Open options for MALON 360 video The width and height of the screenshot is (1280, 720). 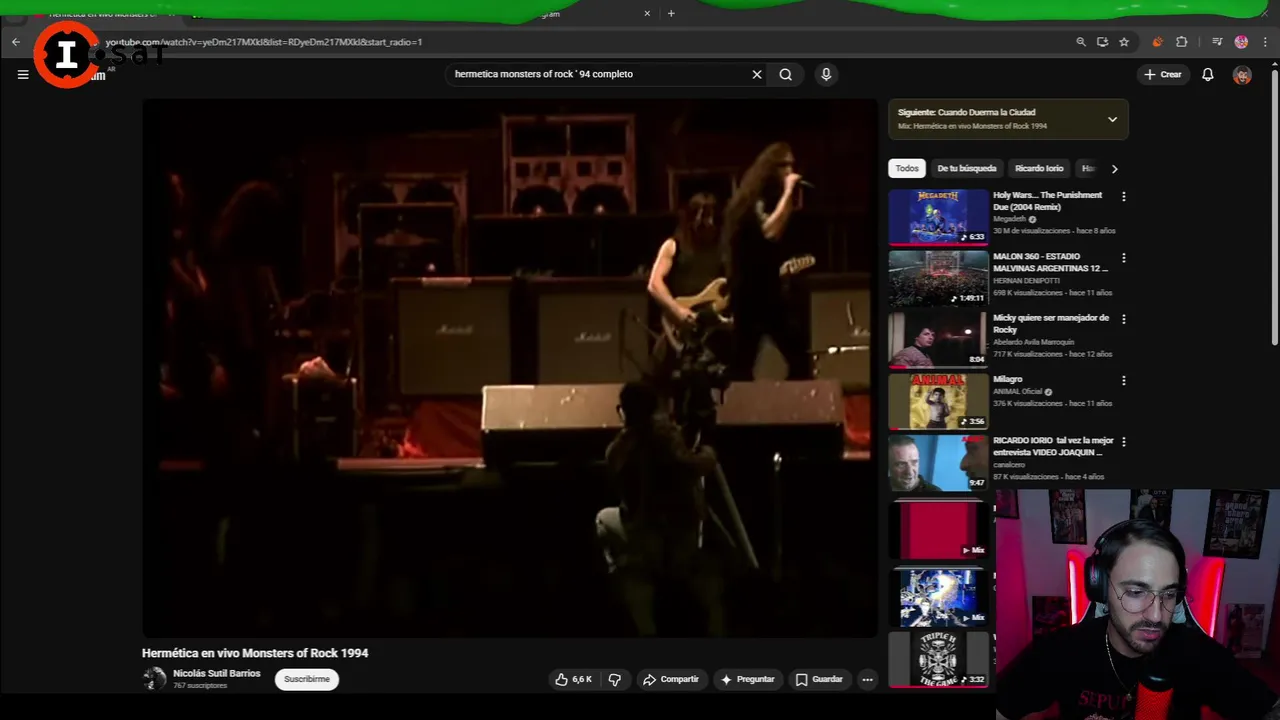tap(1123, 258)
